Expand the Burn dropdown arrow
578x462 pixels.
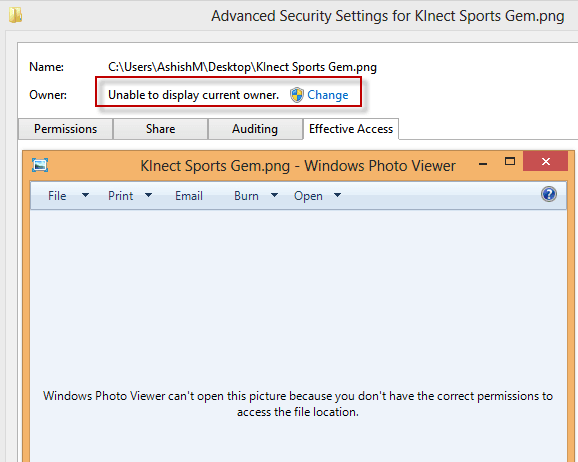coord(274,195)
